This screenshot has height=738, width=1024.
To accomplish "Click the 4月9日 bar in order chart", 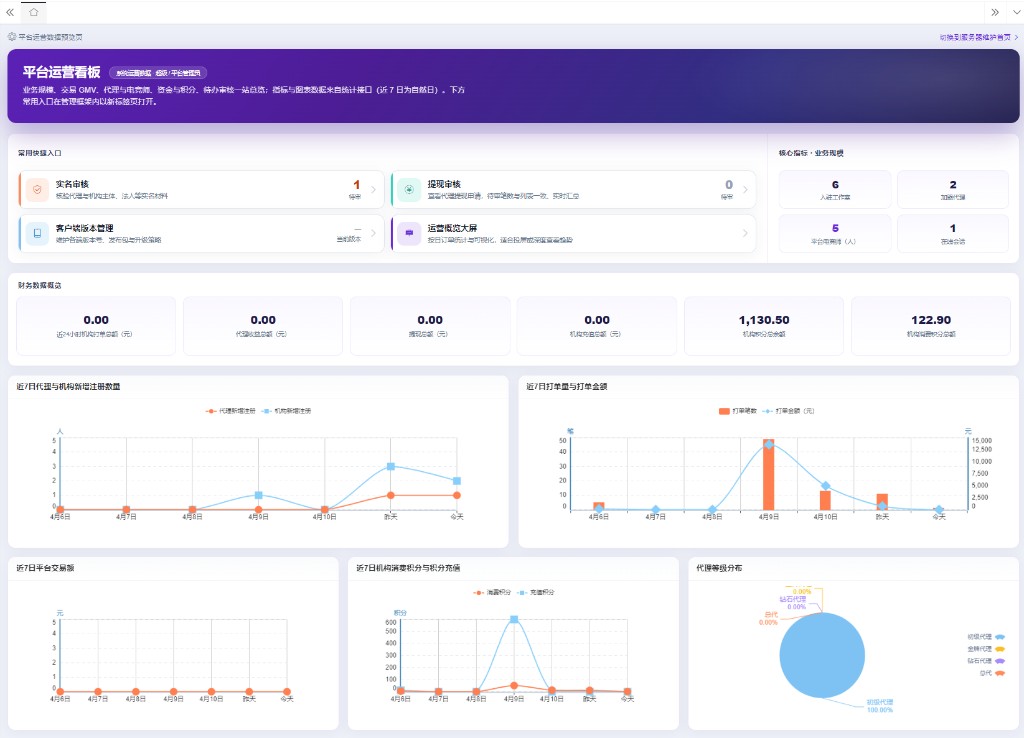I will point(768,474).
